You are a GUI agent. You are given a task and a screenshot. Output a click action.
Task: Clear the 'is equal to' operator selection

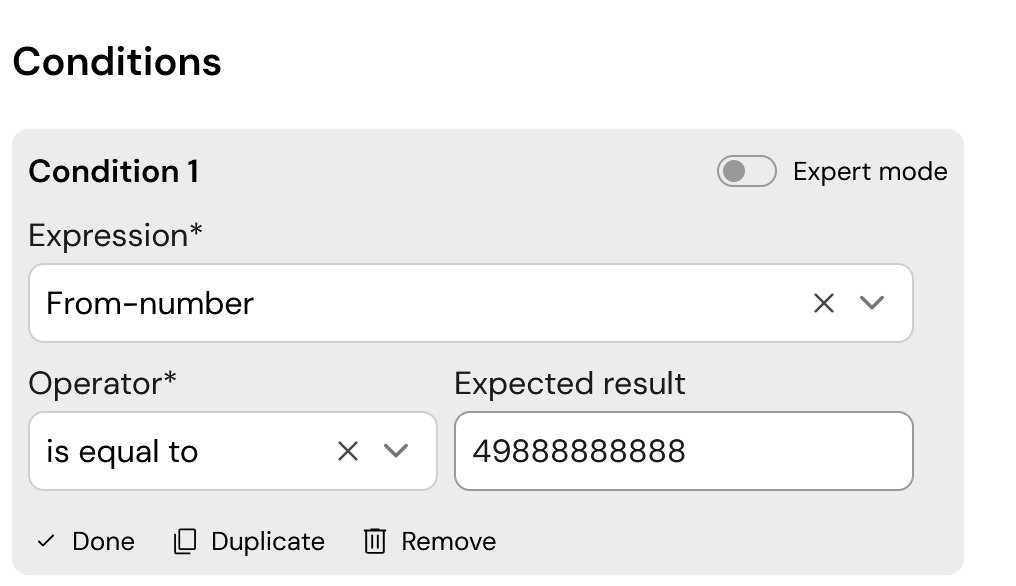[348, 451]
